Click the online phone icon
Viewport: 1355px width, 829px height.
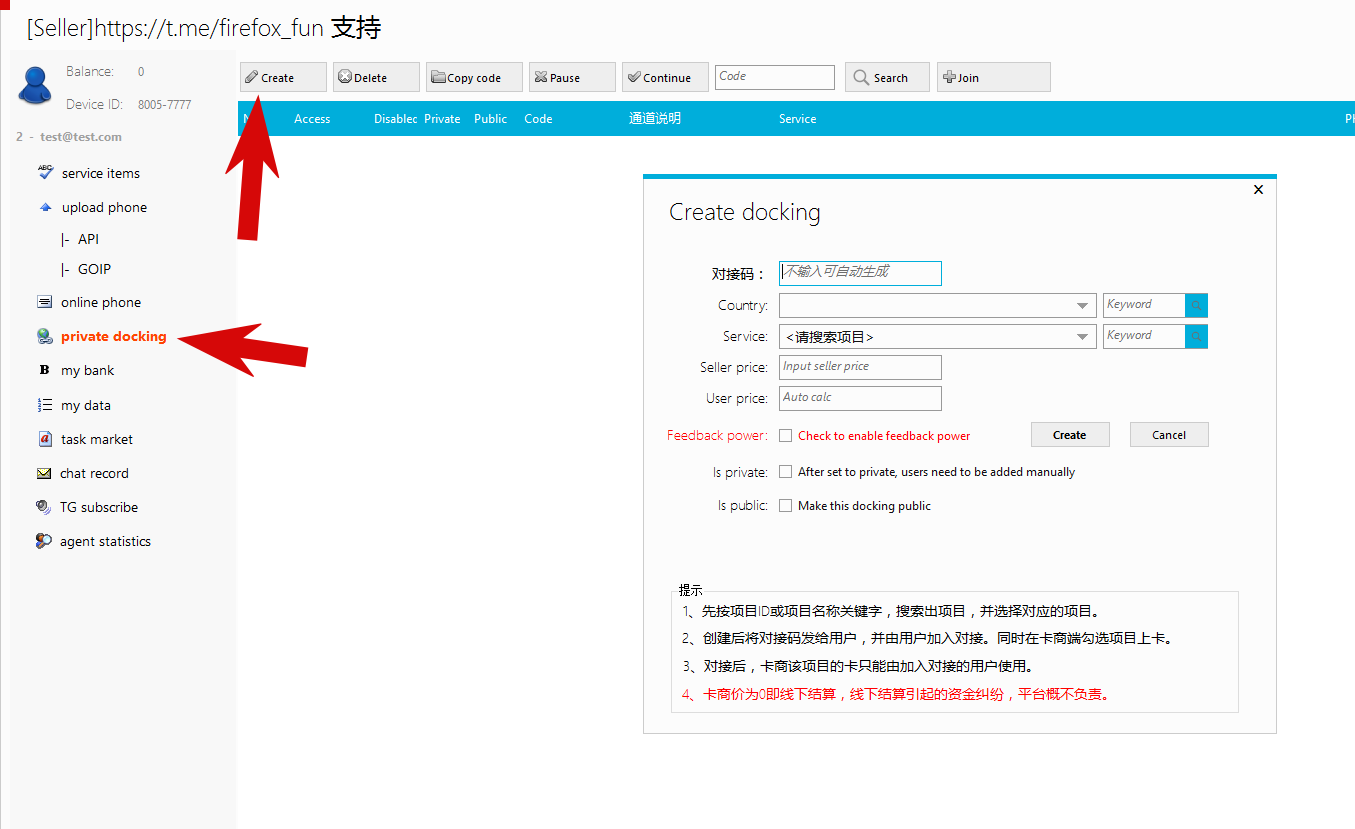coord(44,302)
